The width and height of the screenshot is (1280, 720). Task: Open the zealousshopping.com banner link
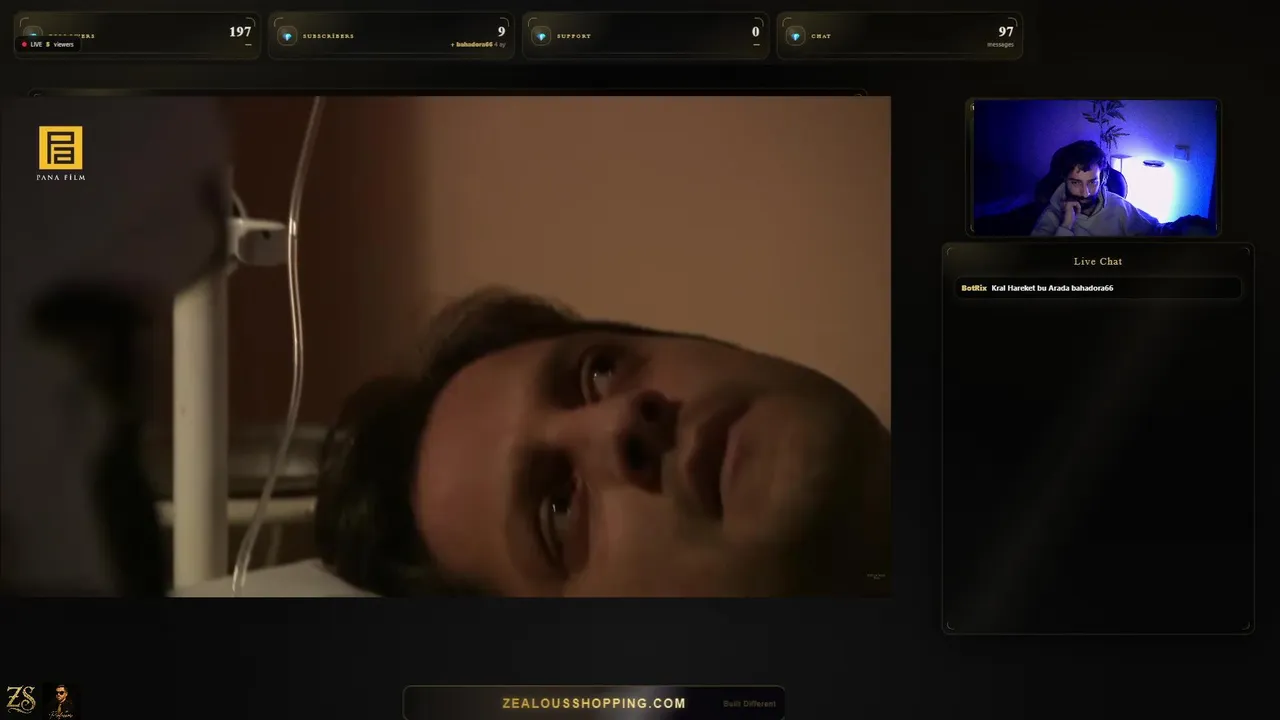[x=594, y=703]
